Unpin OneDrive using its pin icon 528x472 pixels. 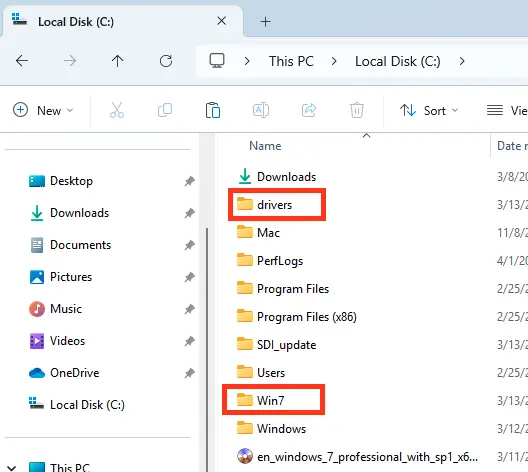[190, 373]
